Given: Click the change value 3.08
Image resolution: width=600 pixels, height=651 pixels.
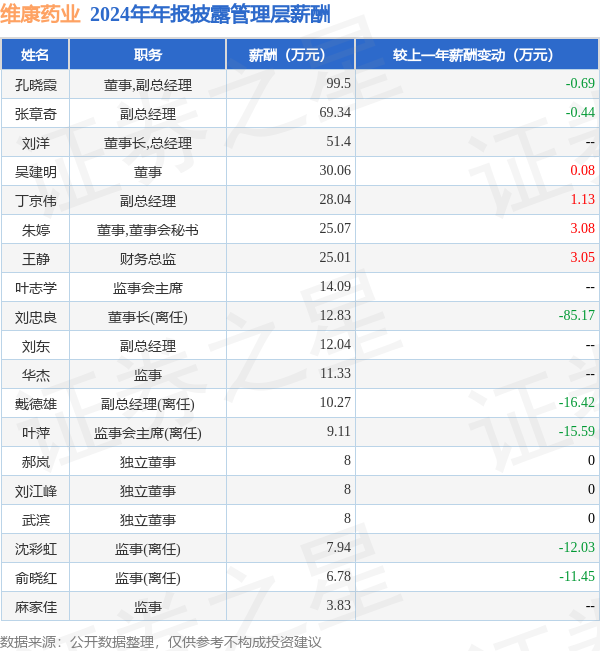Looking at the screenshot, I should (x=583, y=228).
